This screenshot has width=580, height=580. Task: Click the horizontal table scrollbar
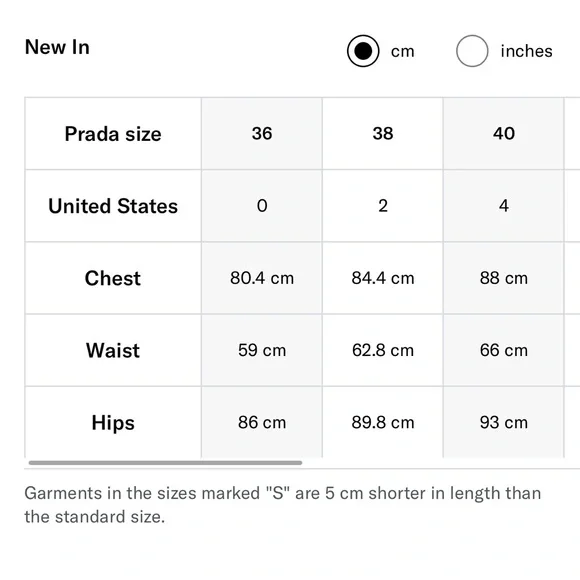165,463
